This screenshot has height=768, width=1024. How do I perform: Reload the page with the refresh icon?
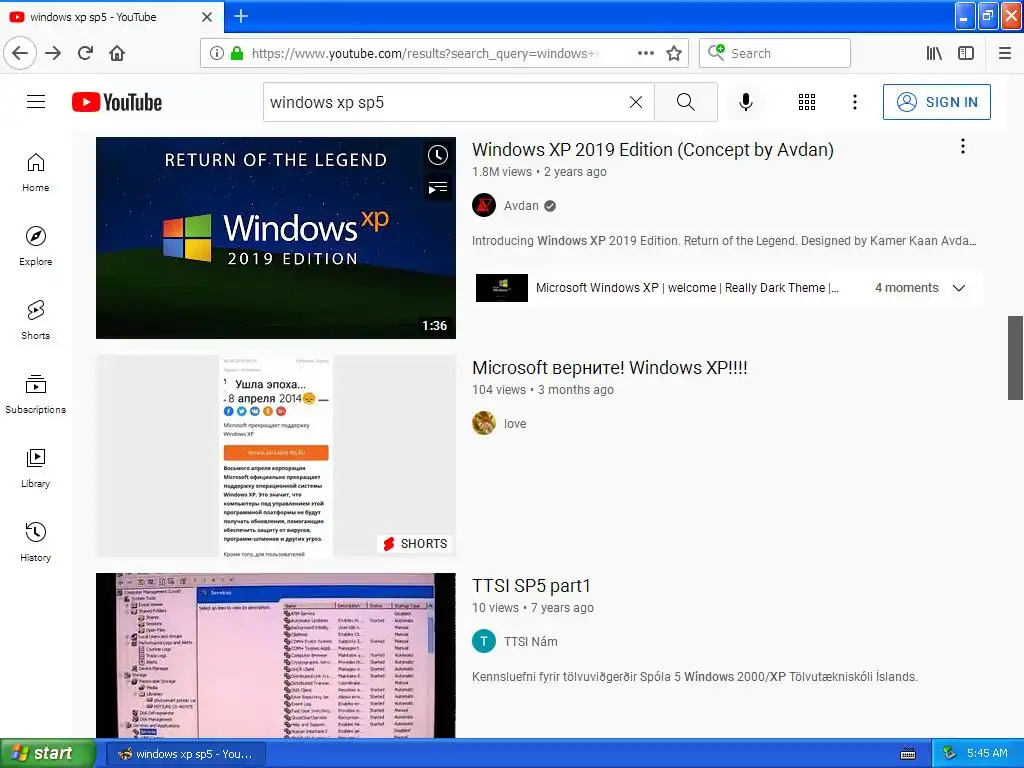(86, 53)
